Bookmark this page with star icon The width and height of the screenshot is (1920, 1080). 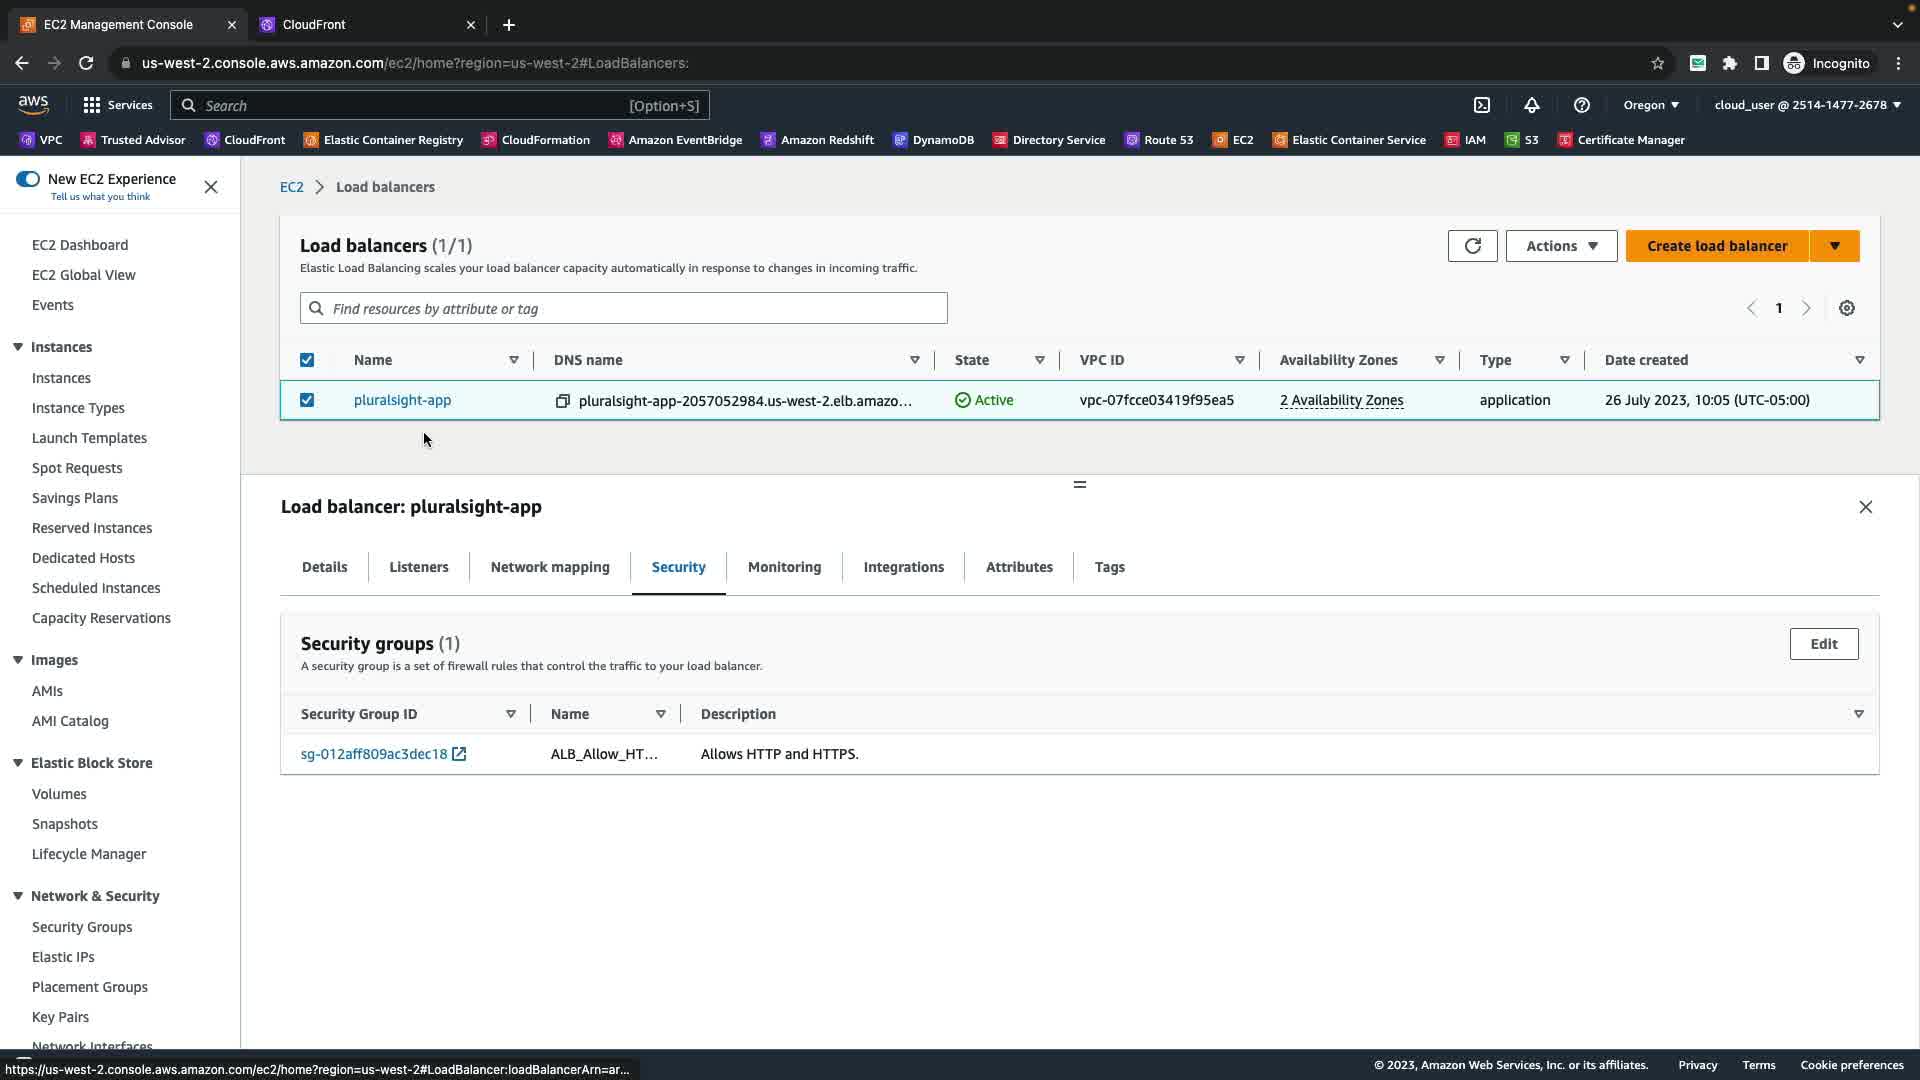point(1657,63)
